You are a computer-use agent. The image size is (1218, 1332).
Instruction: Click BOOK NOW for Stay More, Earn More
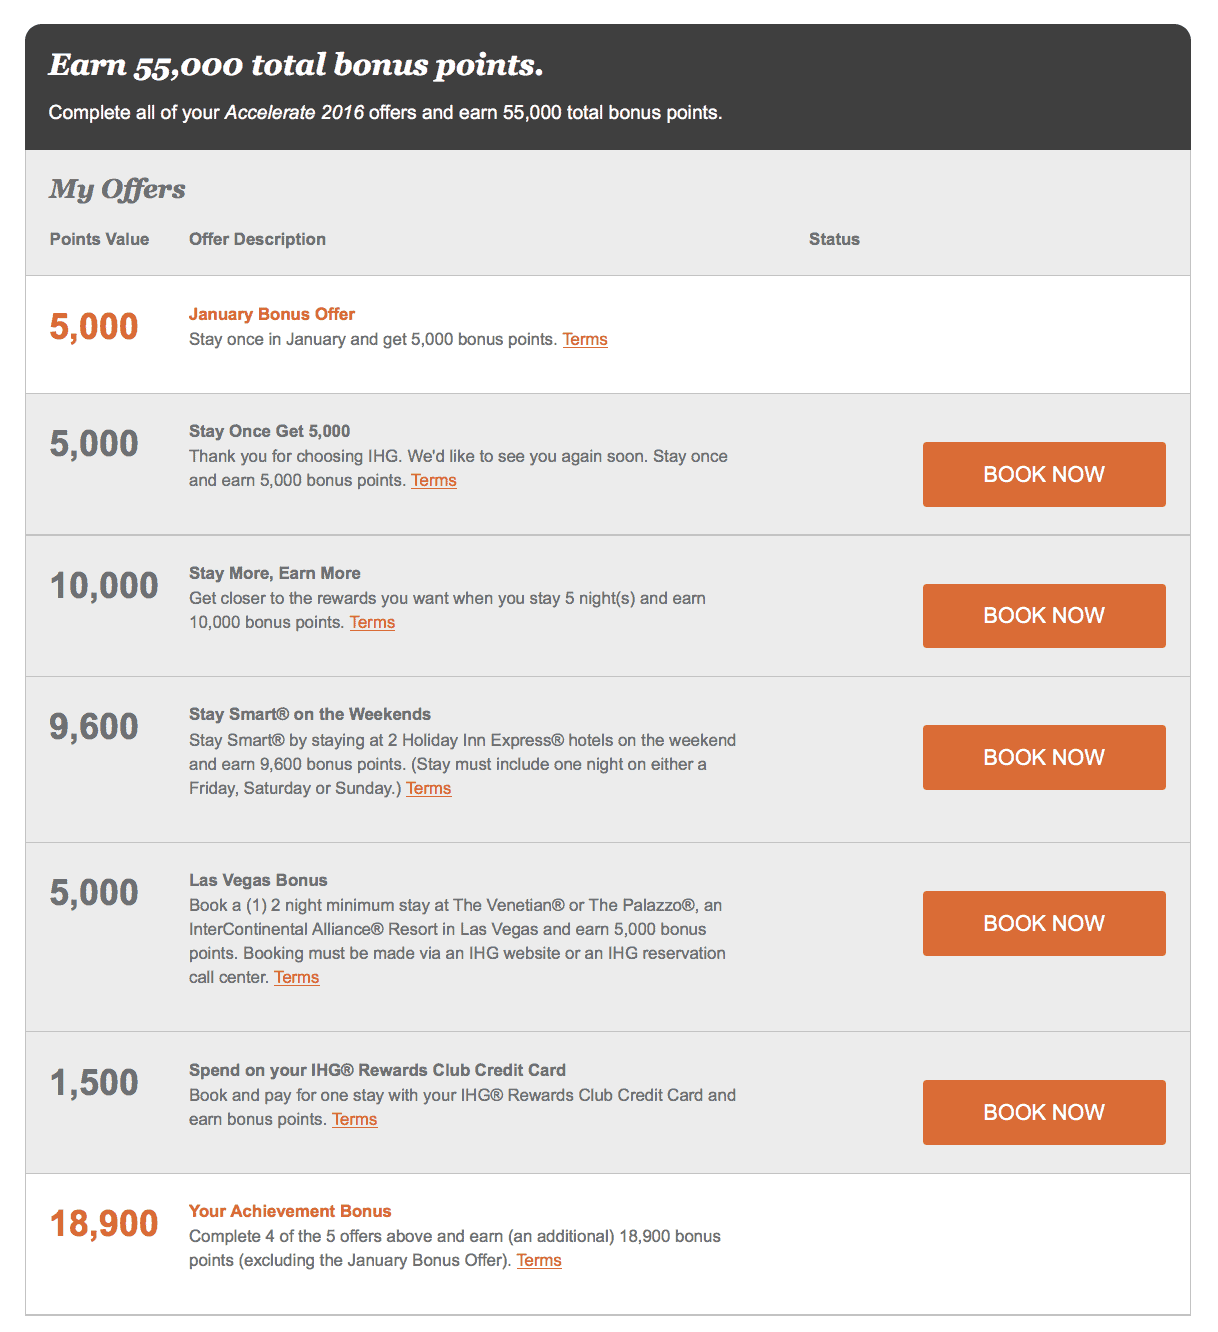click(1044, 616)
